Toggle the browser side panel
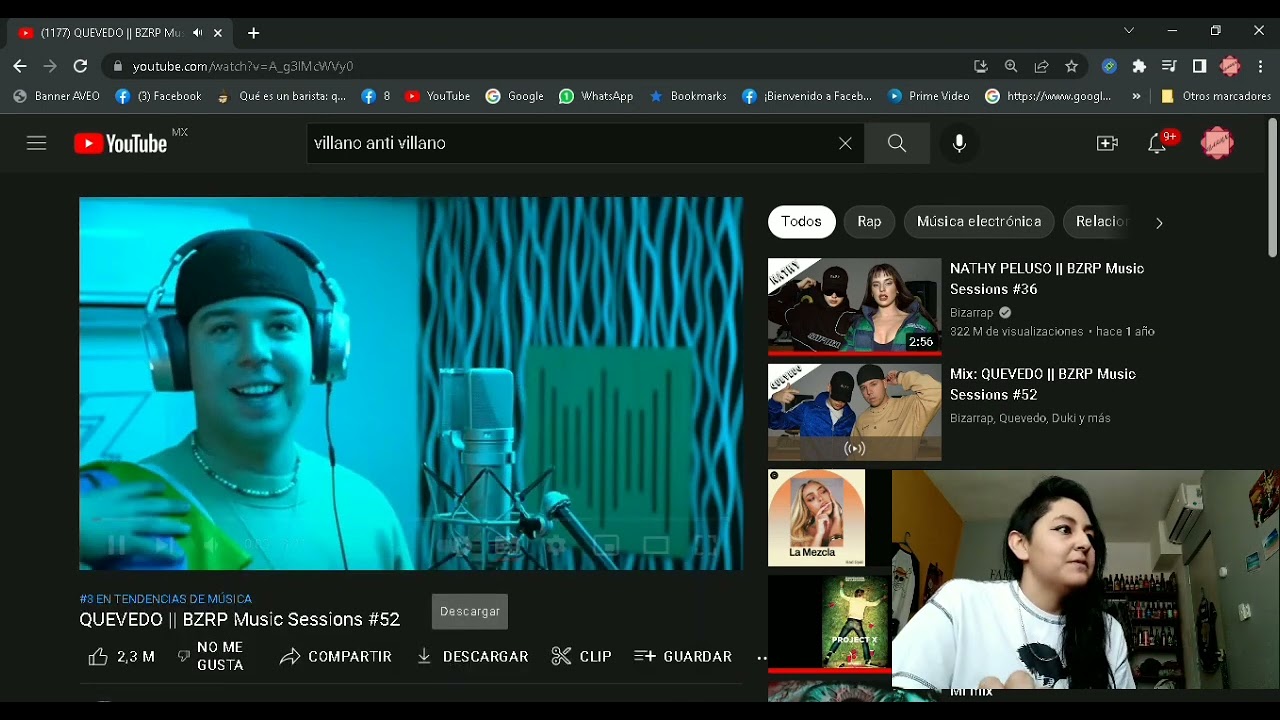Image resolution: width=1280 pixels, height=720 pixels. point(1200,66)
